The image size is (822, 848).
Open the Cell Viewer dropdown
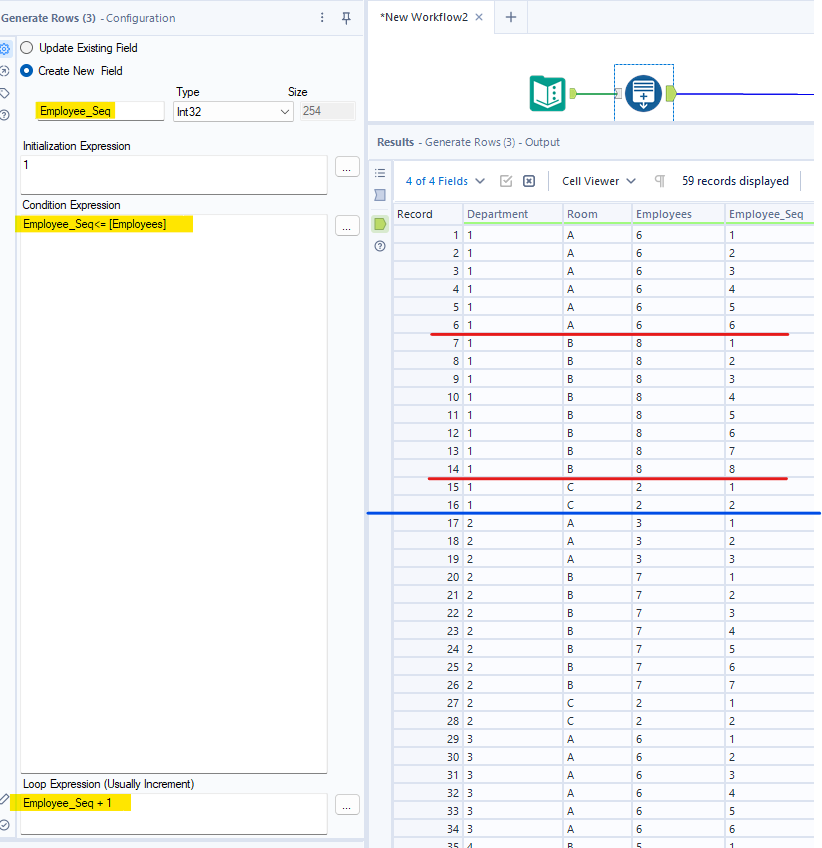598,181
